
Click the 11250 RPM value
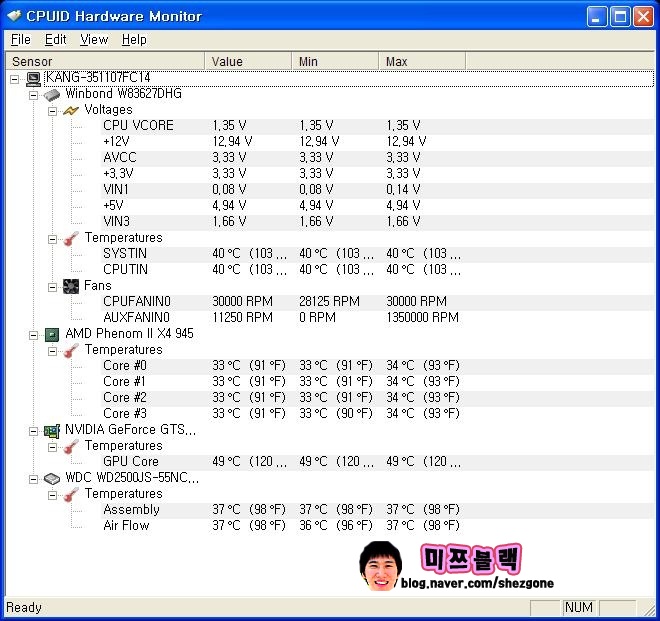(x=242, y=318)
